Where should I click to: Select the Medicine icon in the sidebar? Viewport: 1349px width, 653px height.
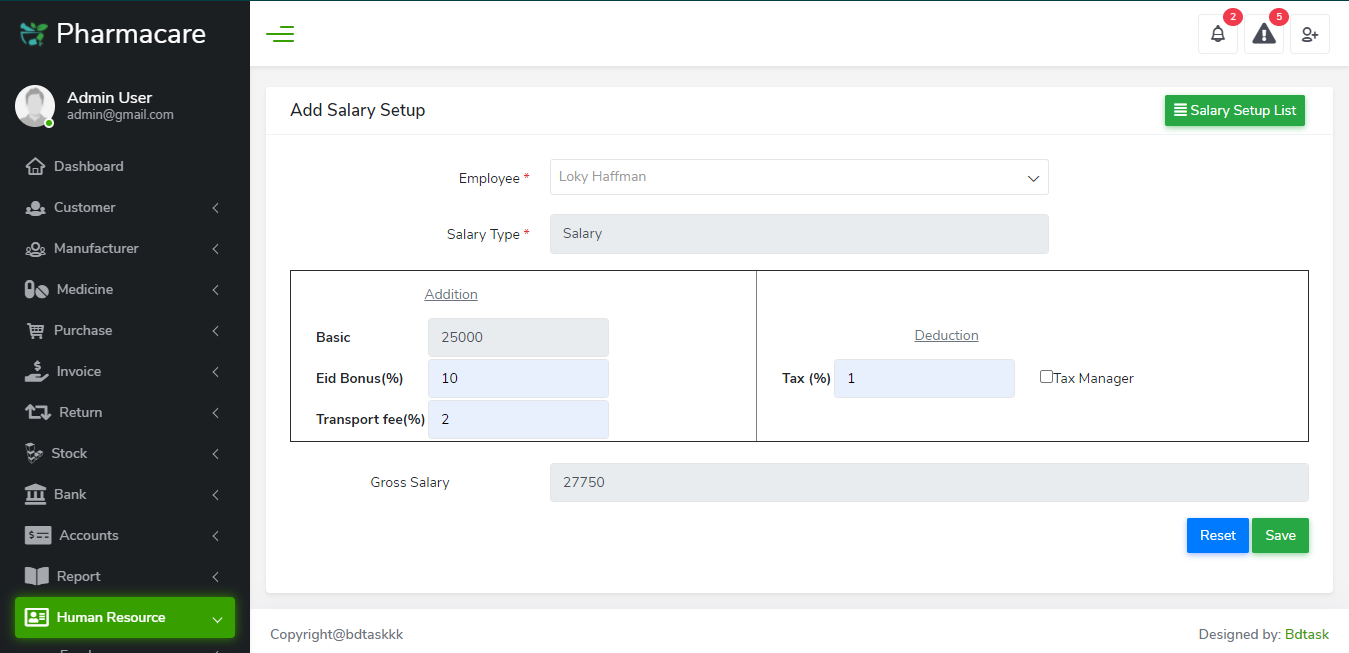point(34,289)
